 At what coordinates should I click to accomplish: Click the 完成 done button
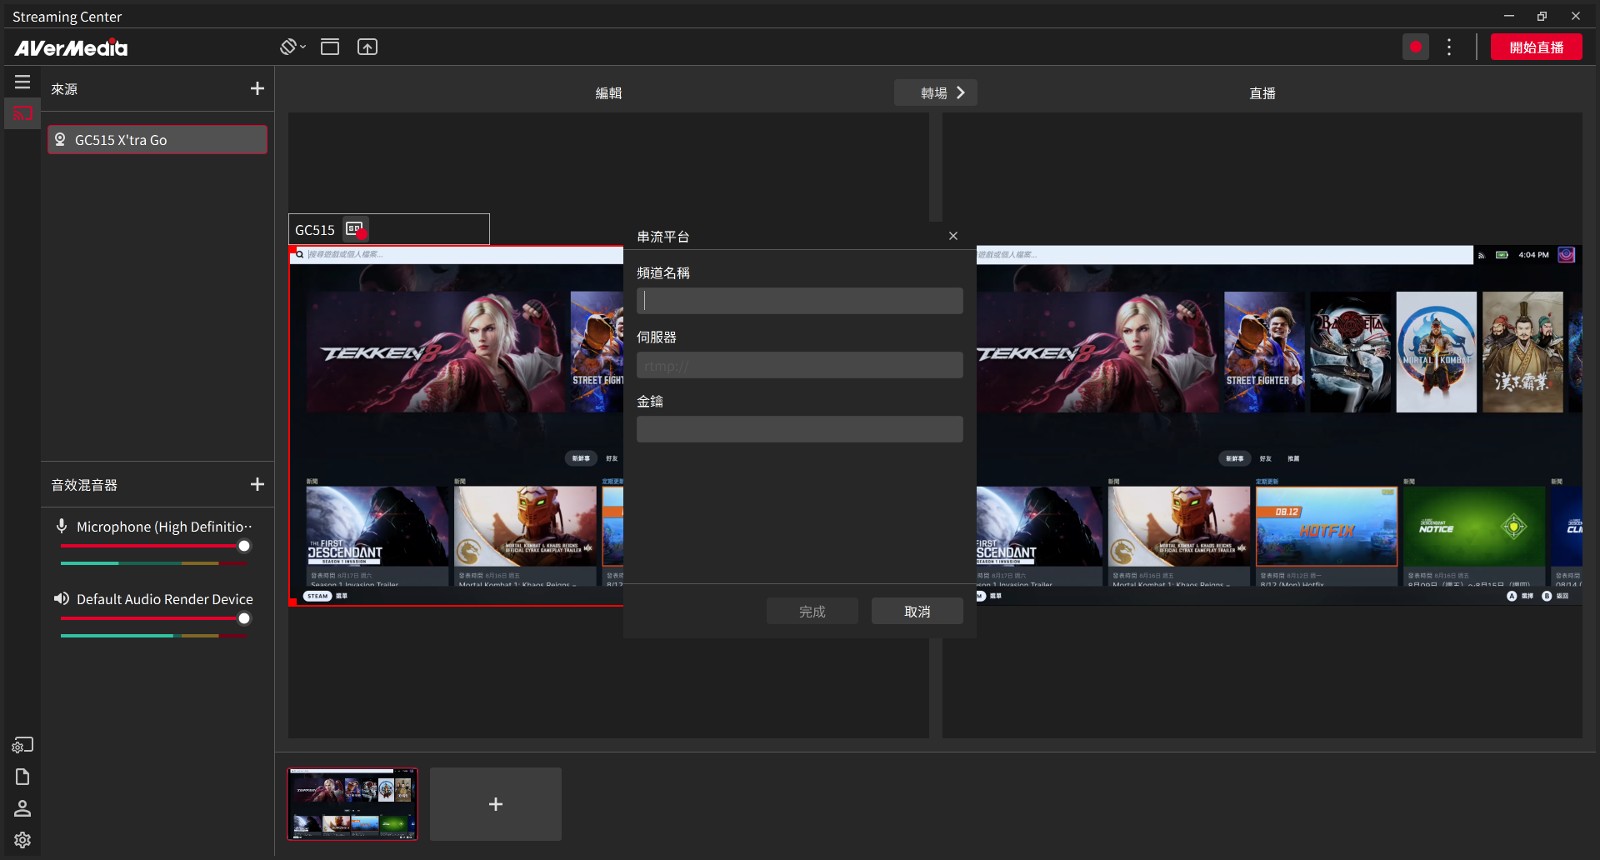(x=812, y=611)
